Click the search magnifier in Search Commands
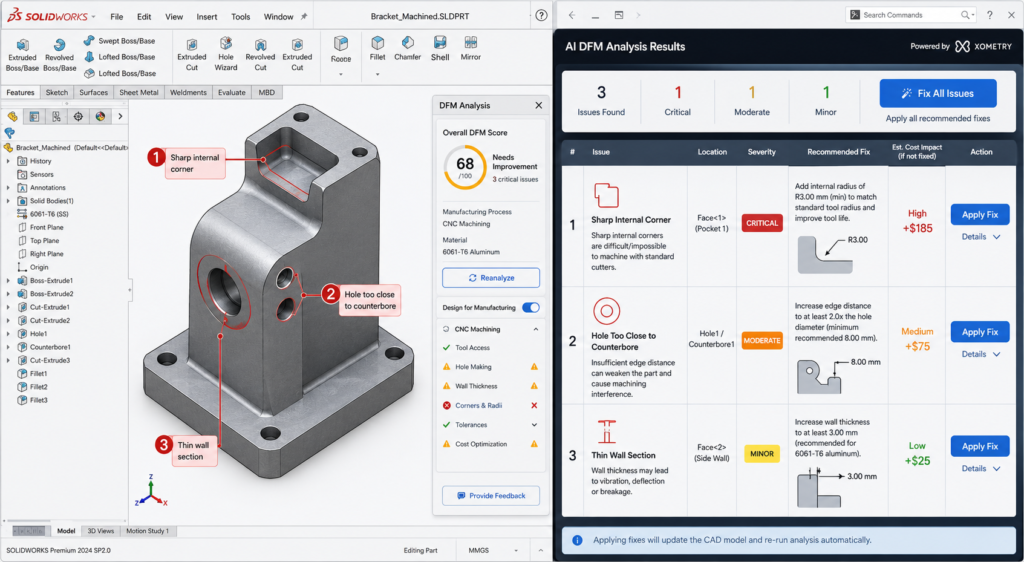The width and height of the screenshot is (1024, 562). (965, 15)
